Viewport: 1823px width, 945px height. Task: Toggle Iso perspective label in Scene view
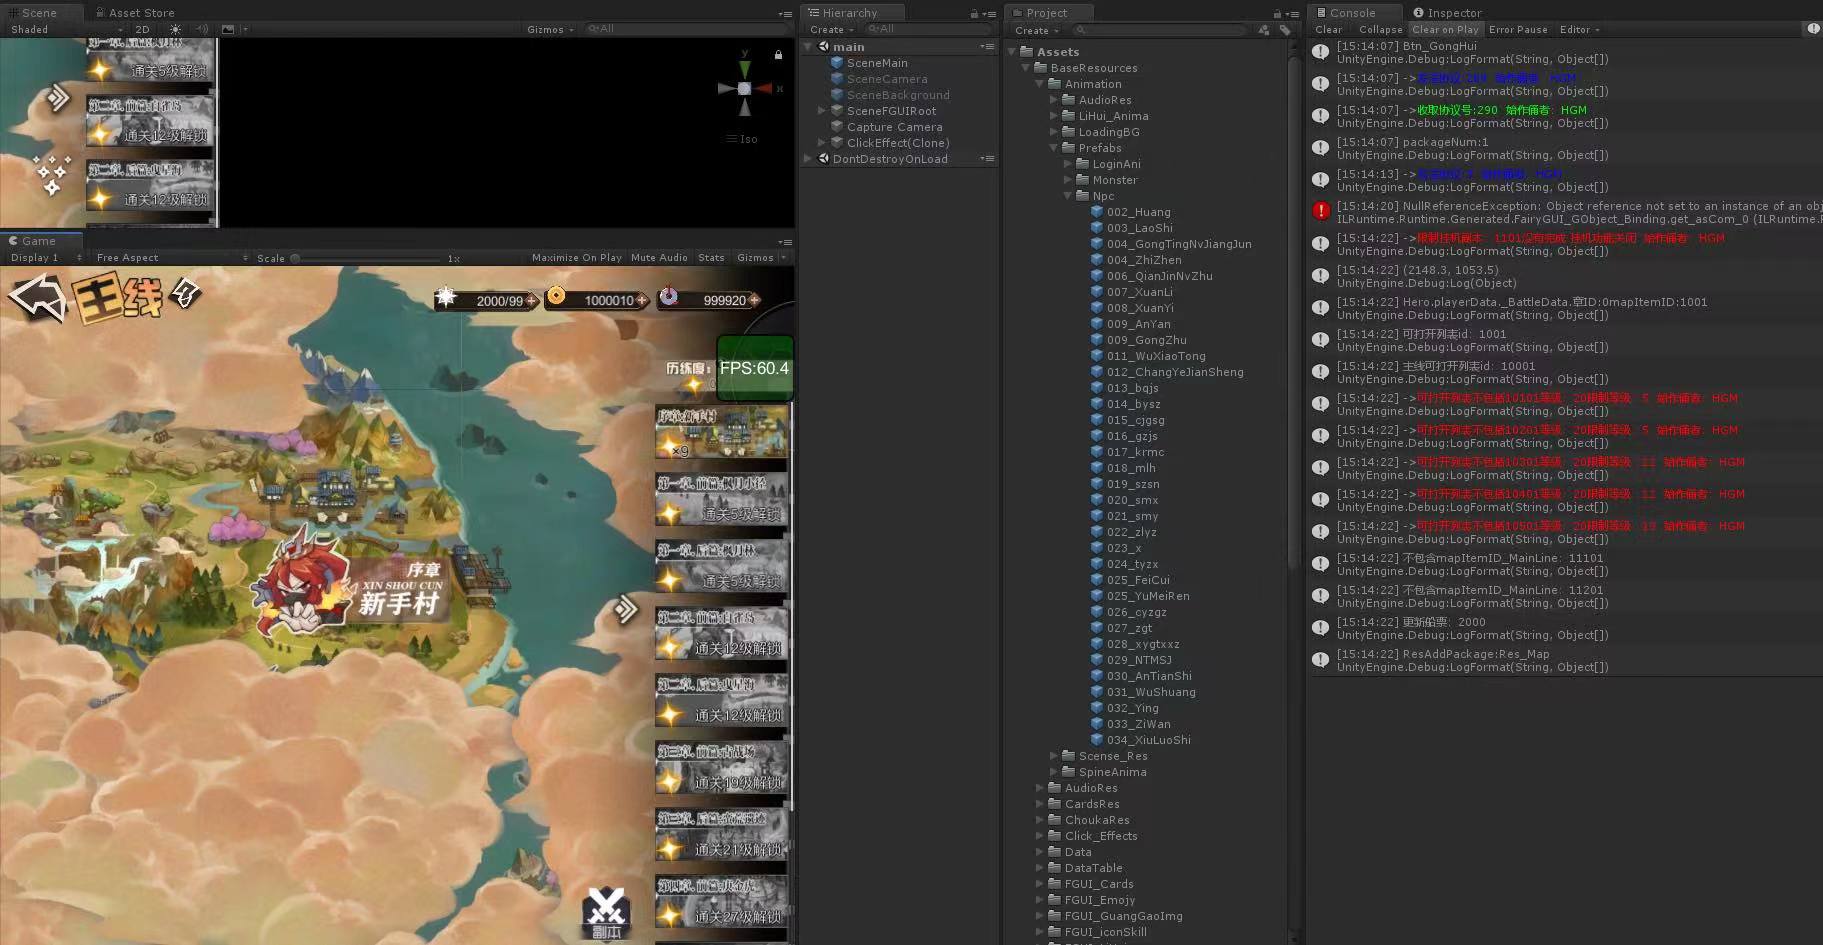pyautogui.click(x=742, y=139)
